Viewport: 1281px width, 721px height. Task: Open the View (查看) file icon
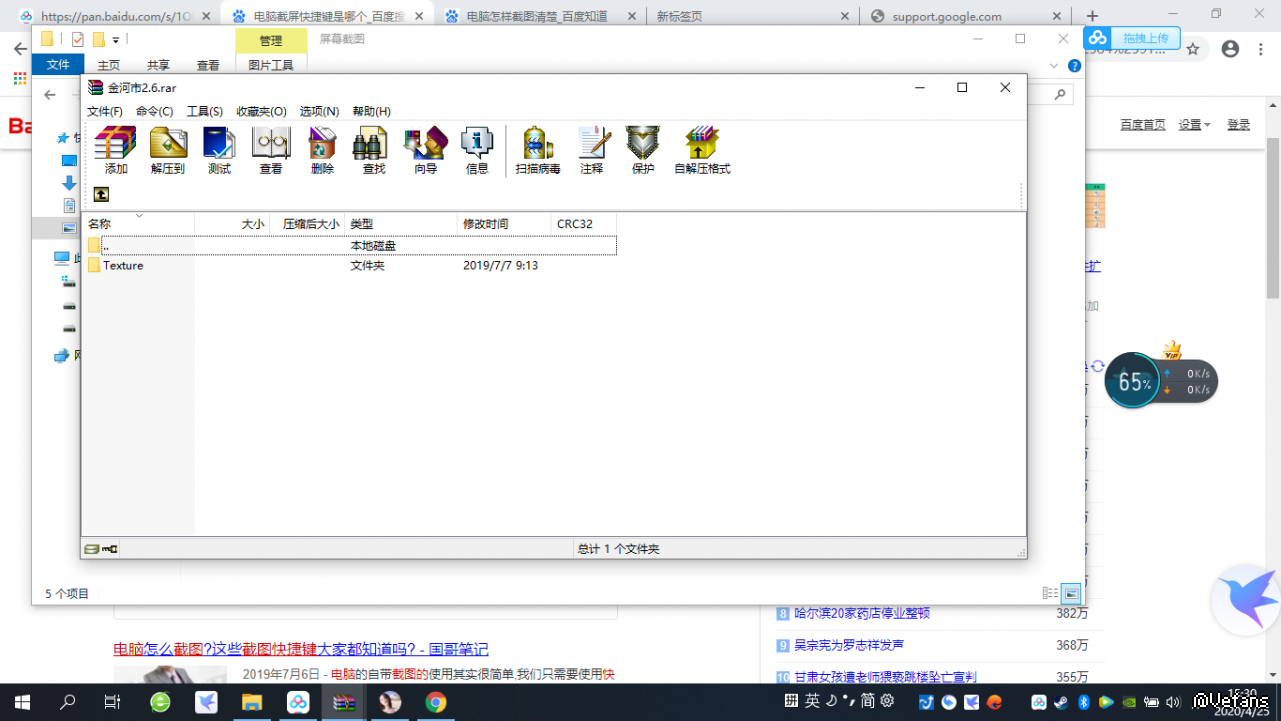click(271, 150)
